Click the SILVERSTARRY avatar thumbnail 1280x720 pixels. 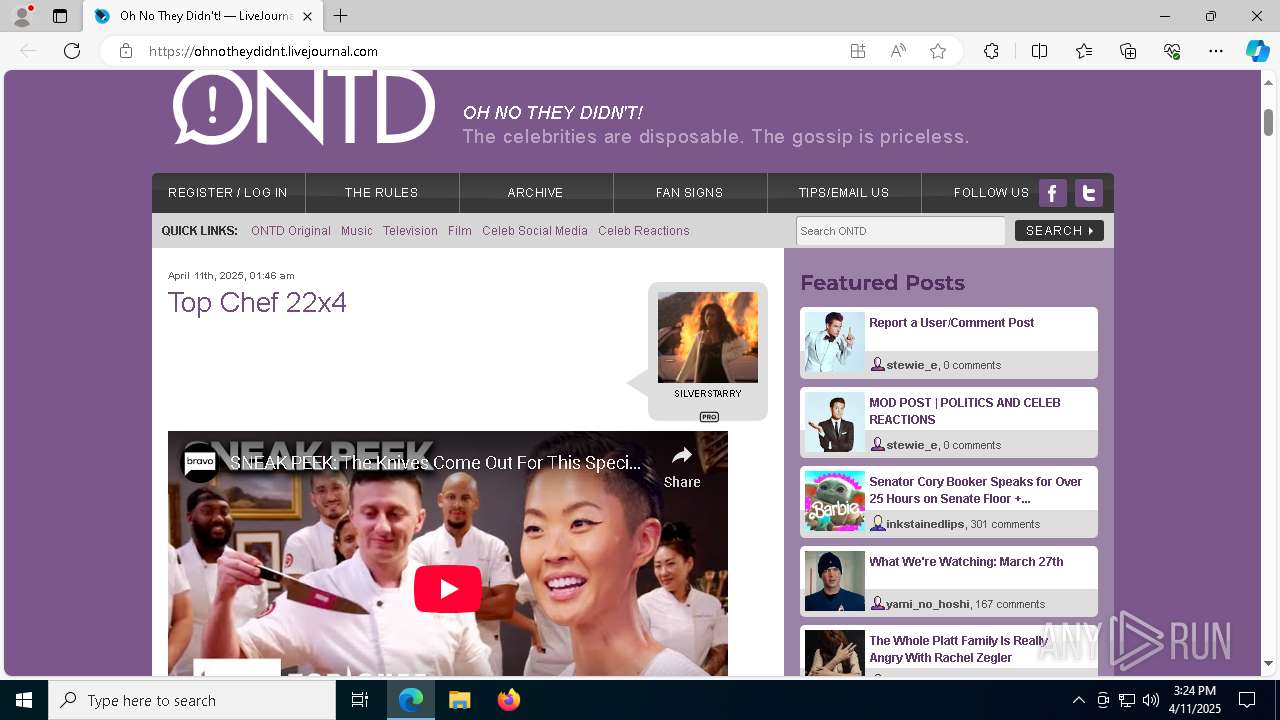[x=708, y=337]
